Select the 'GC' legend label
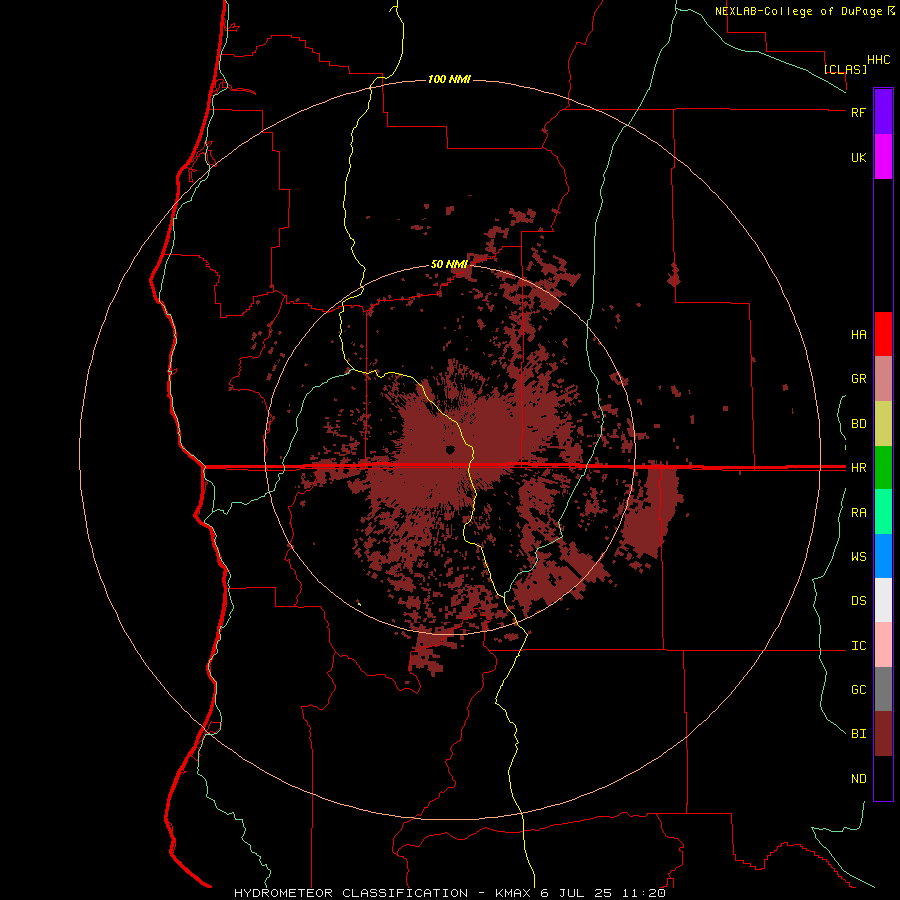 (x=858, y=690)
